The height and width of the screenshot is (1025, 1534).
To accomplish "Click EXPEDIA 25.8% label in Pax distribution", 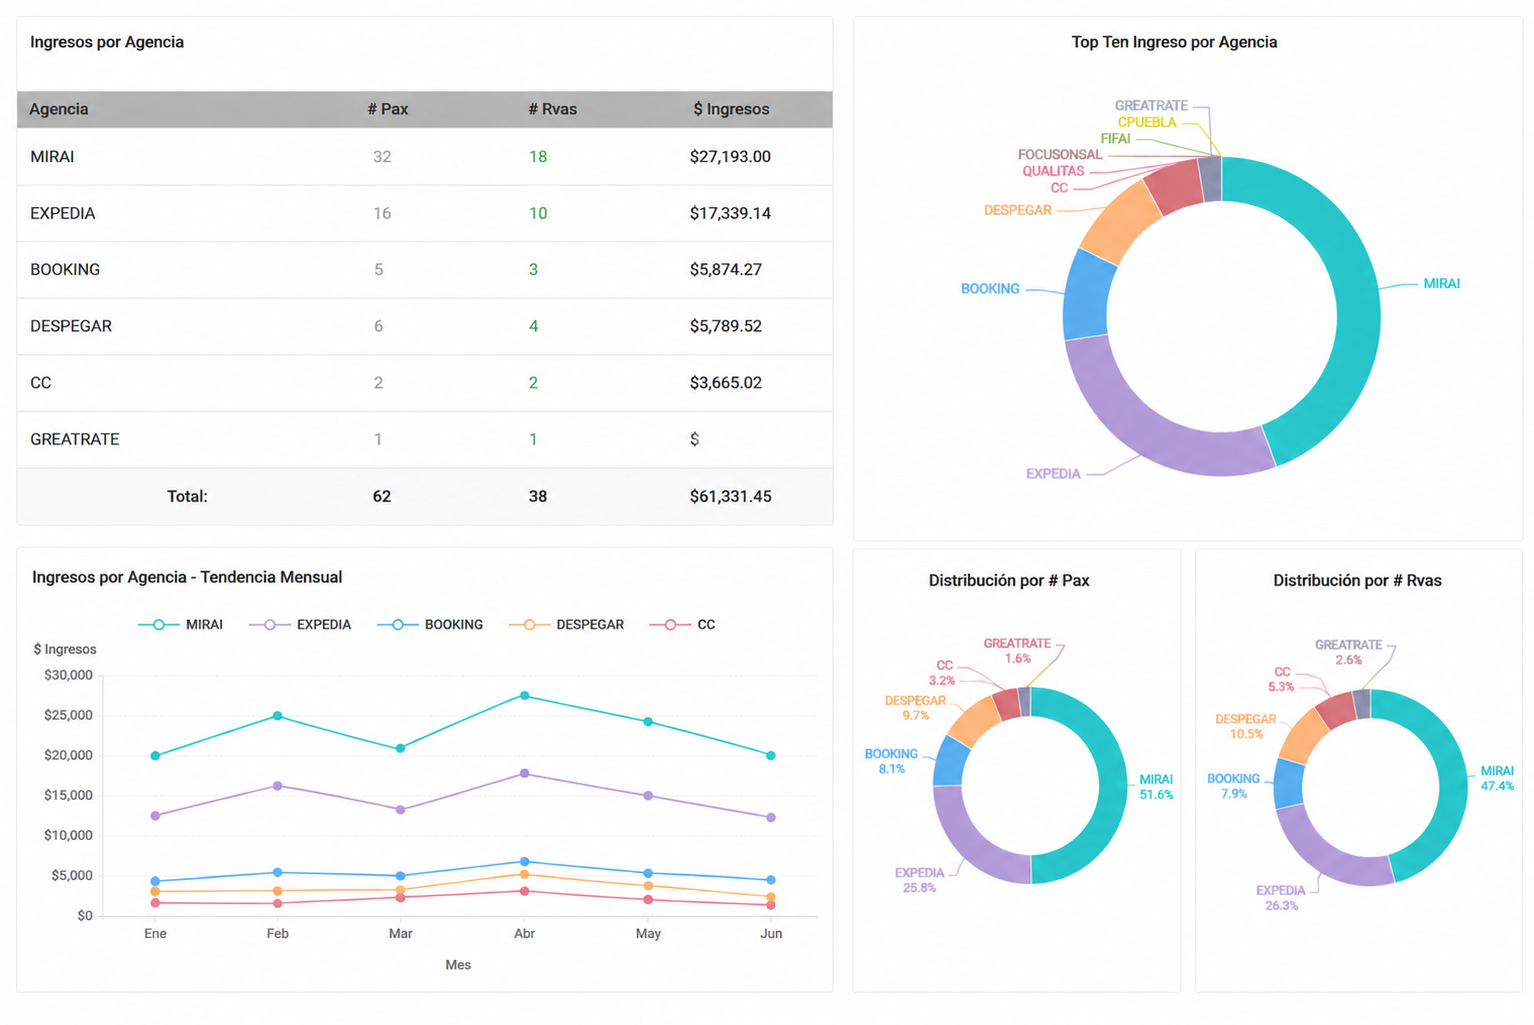I will pyautogui.click(x=919, y=881).
